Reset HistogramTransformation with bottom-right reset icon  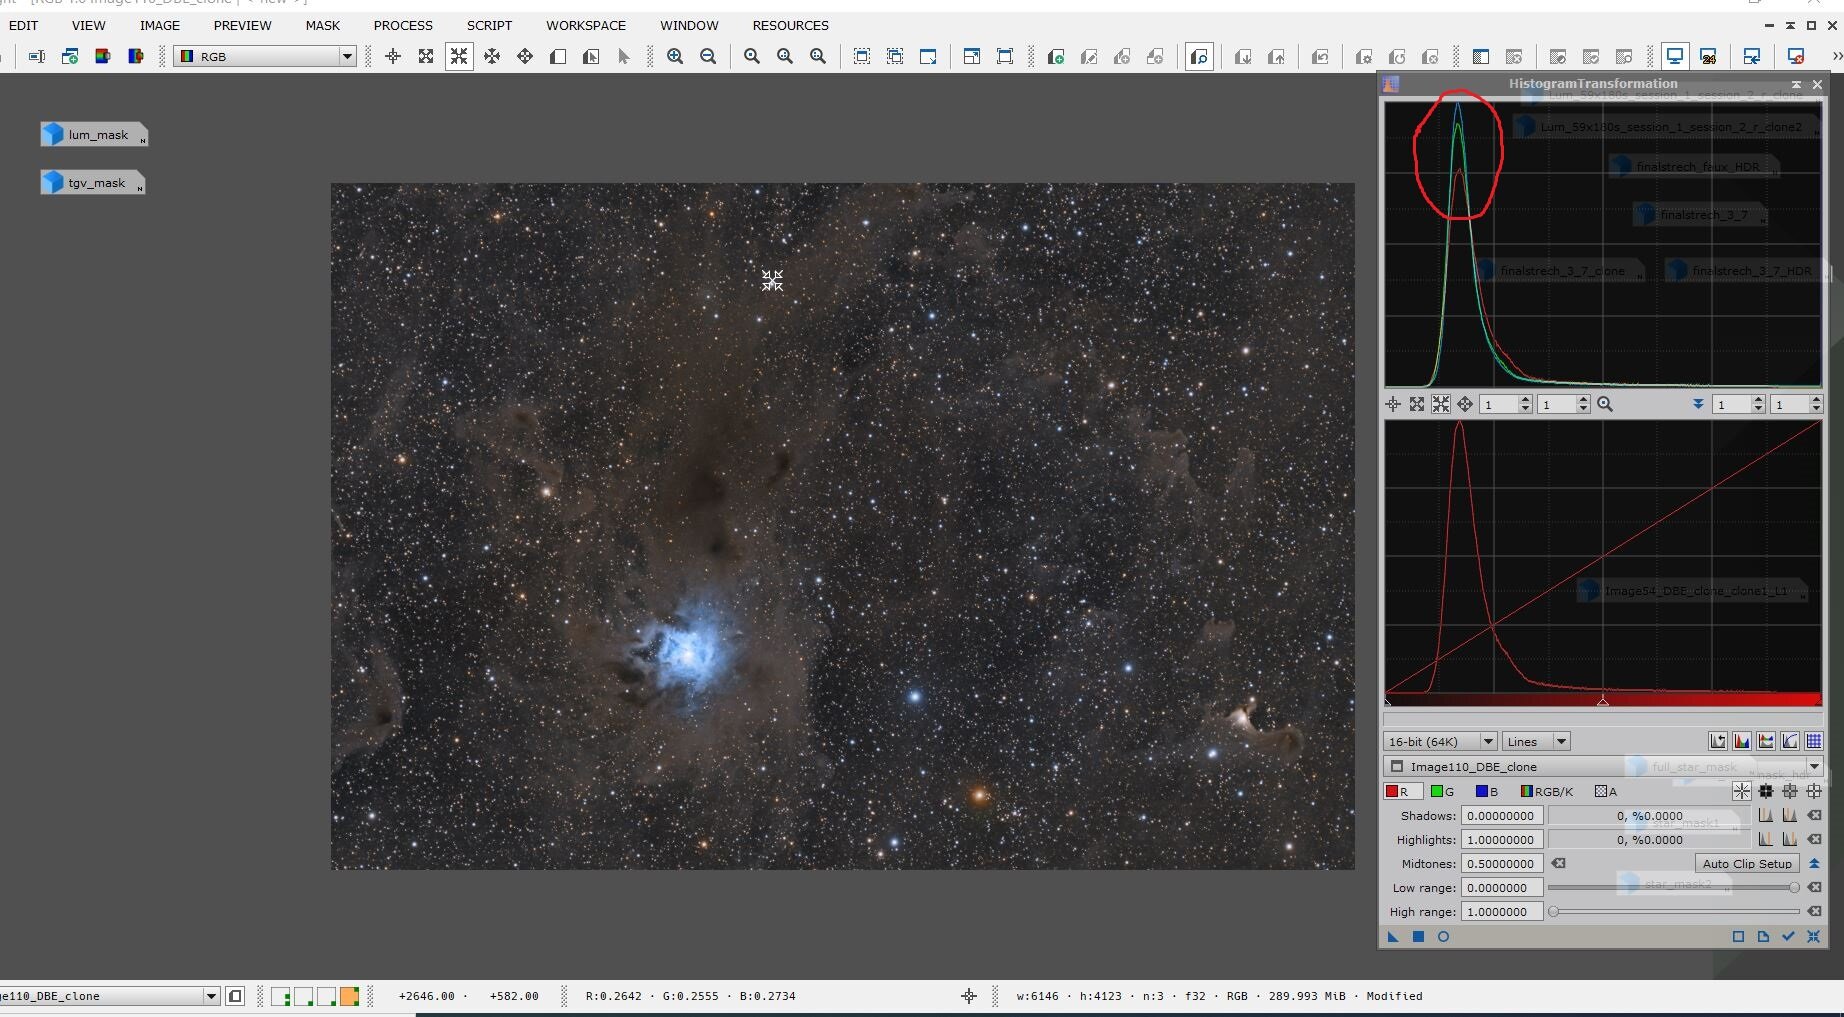(x=1813, y=937)
